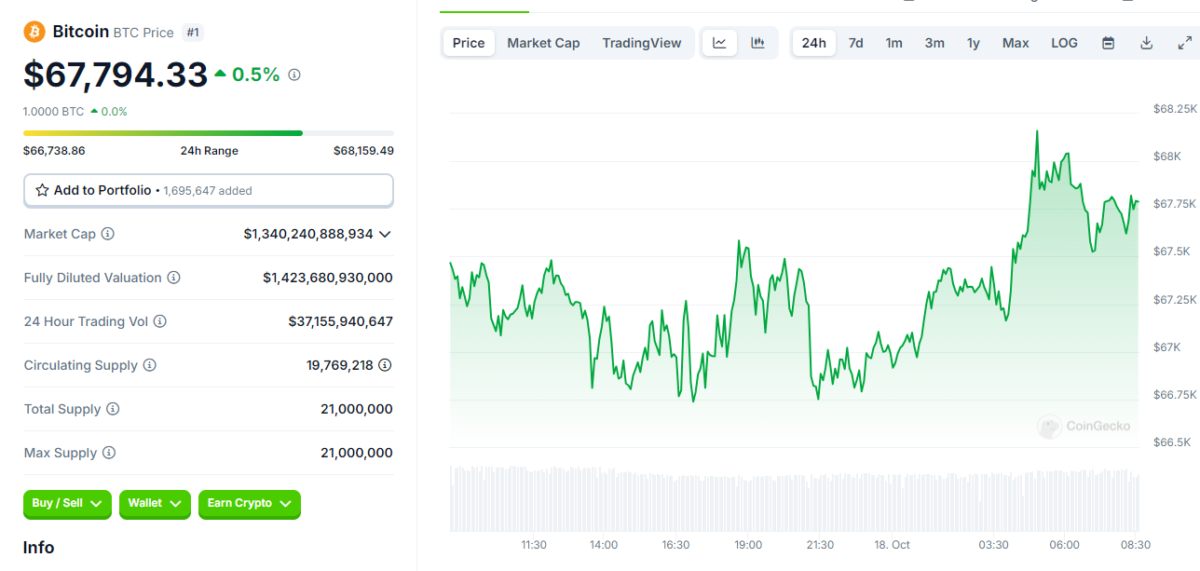The height and width of the screenshot is (571, 1200).
Task: Click the Bitcoin logo icon
Action: click(x=34, y=32)
